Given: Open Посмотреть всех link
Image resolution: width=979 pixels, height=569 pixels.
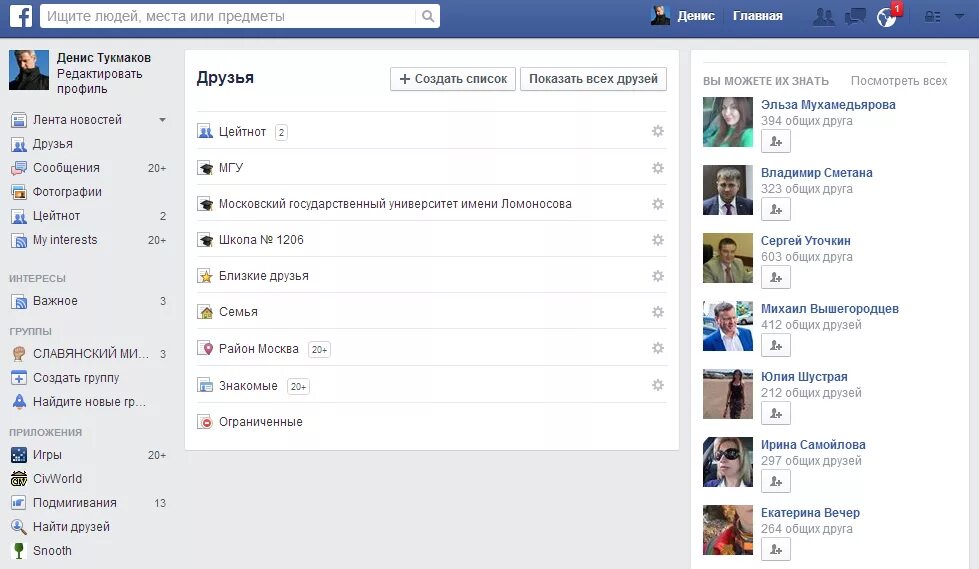Looking at the screenshot, I should [x=898, y=81].
